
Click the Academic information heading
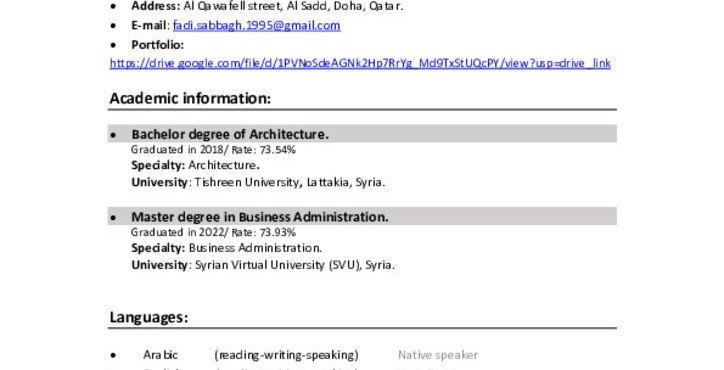(x=190, y=98)
